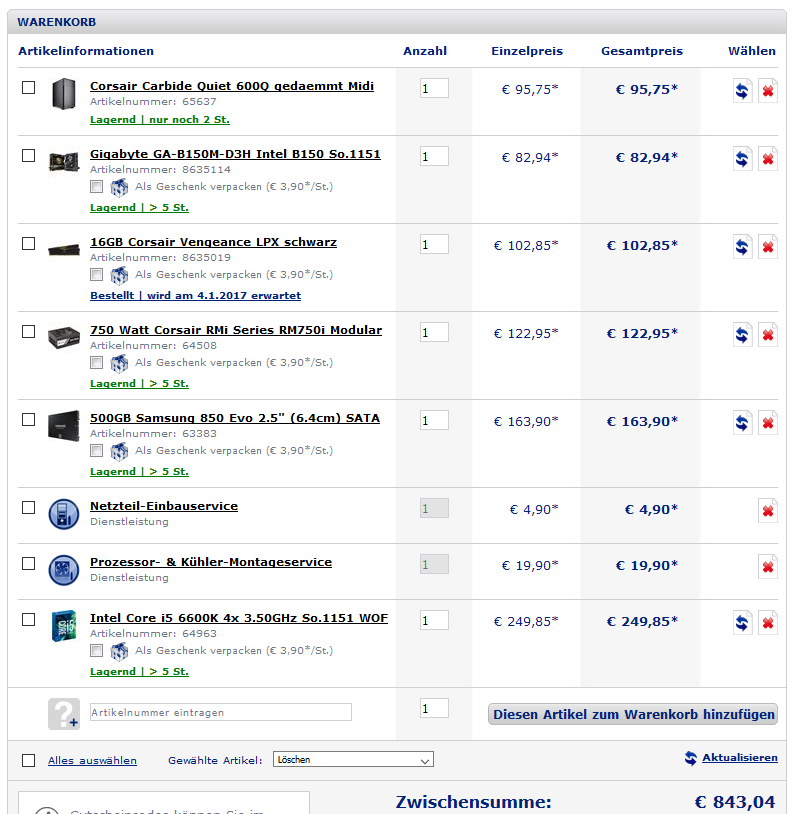Delete Corsair Carbide Quiet 600Q with the red X

point(768,91)
